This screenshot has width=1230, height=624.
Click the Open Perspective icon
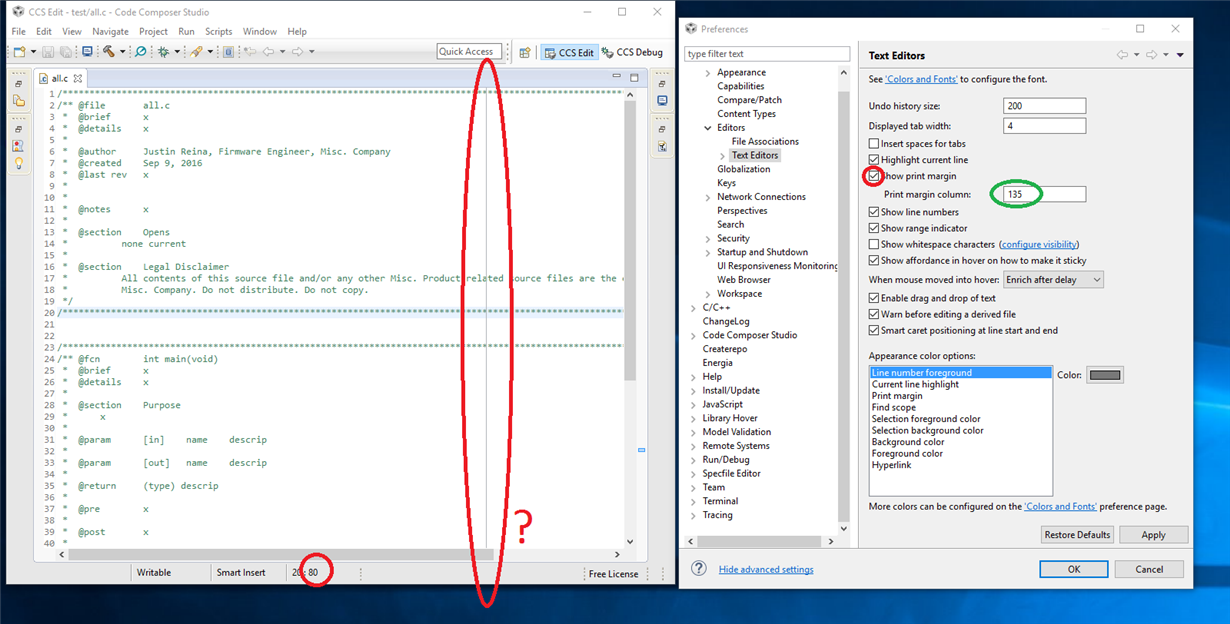pyautogui.click(x=525, y=52)
